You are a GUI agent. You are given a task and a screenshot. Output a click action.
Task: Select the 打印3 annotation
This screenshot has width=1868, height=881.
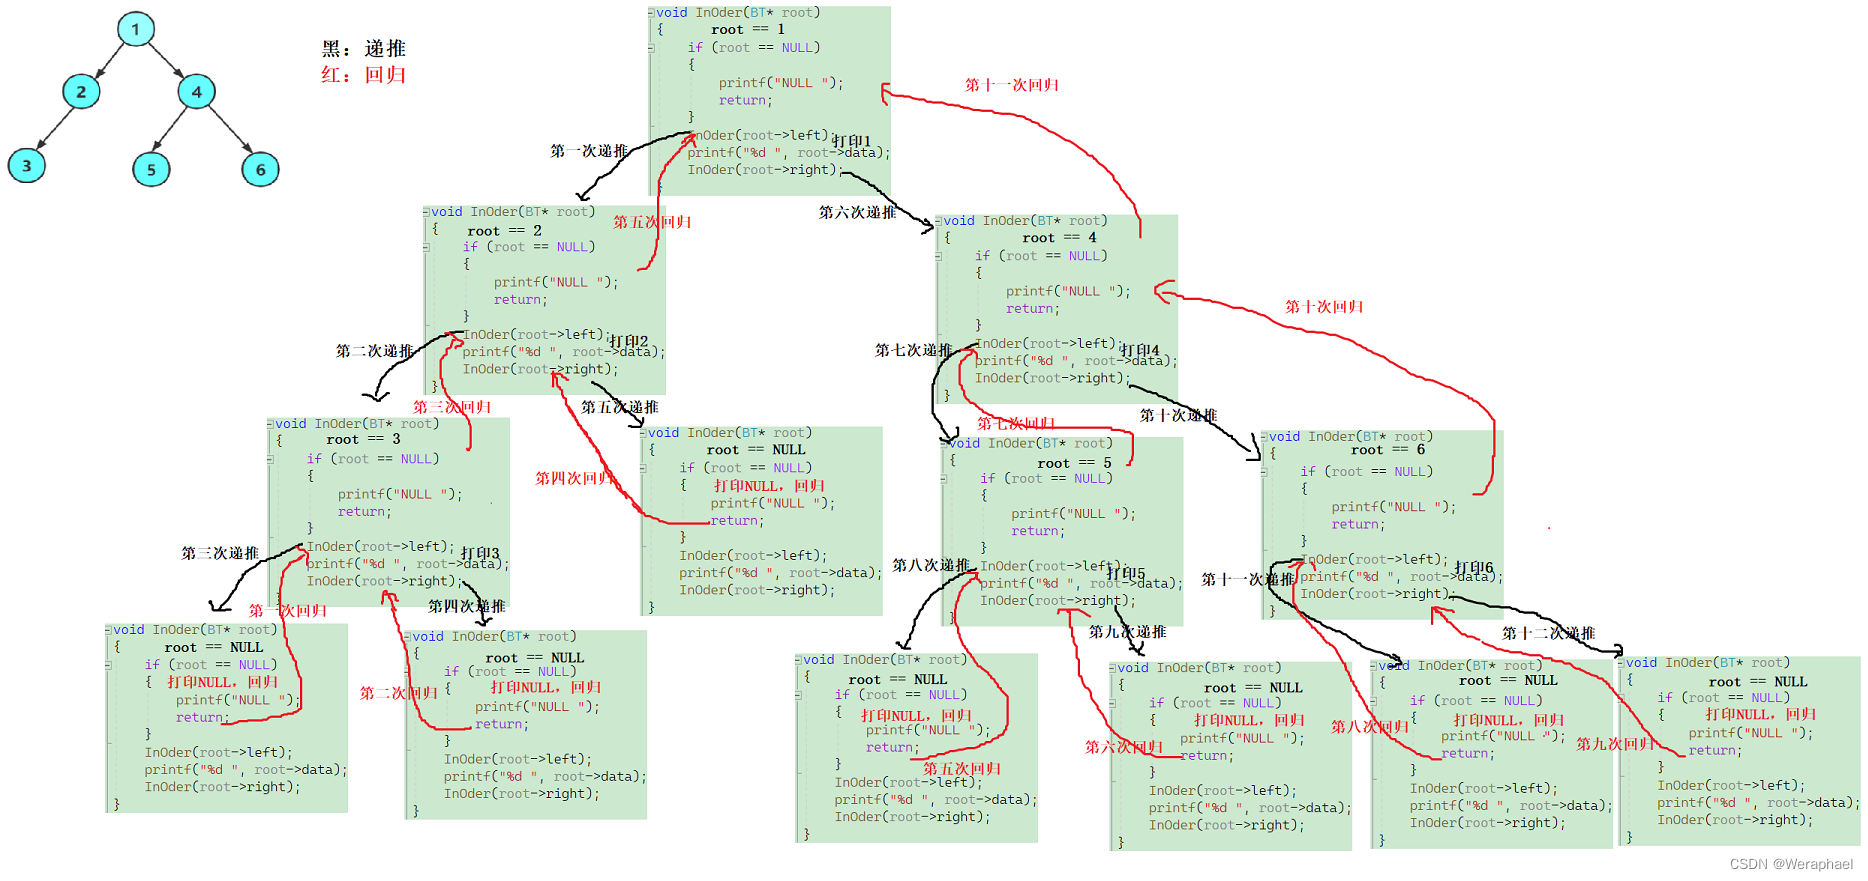point(480,553)
